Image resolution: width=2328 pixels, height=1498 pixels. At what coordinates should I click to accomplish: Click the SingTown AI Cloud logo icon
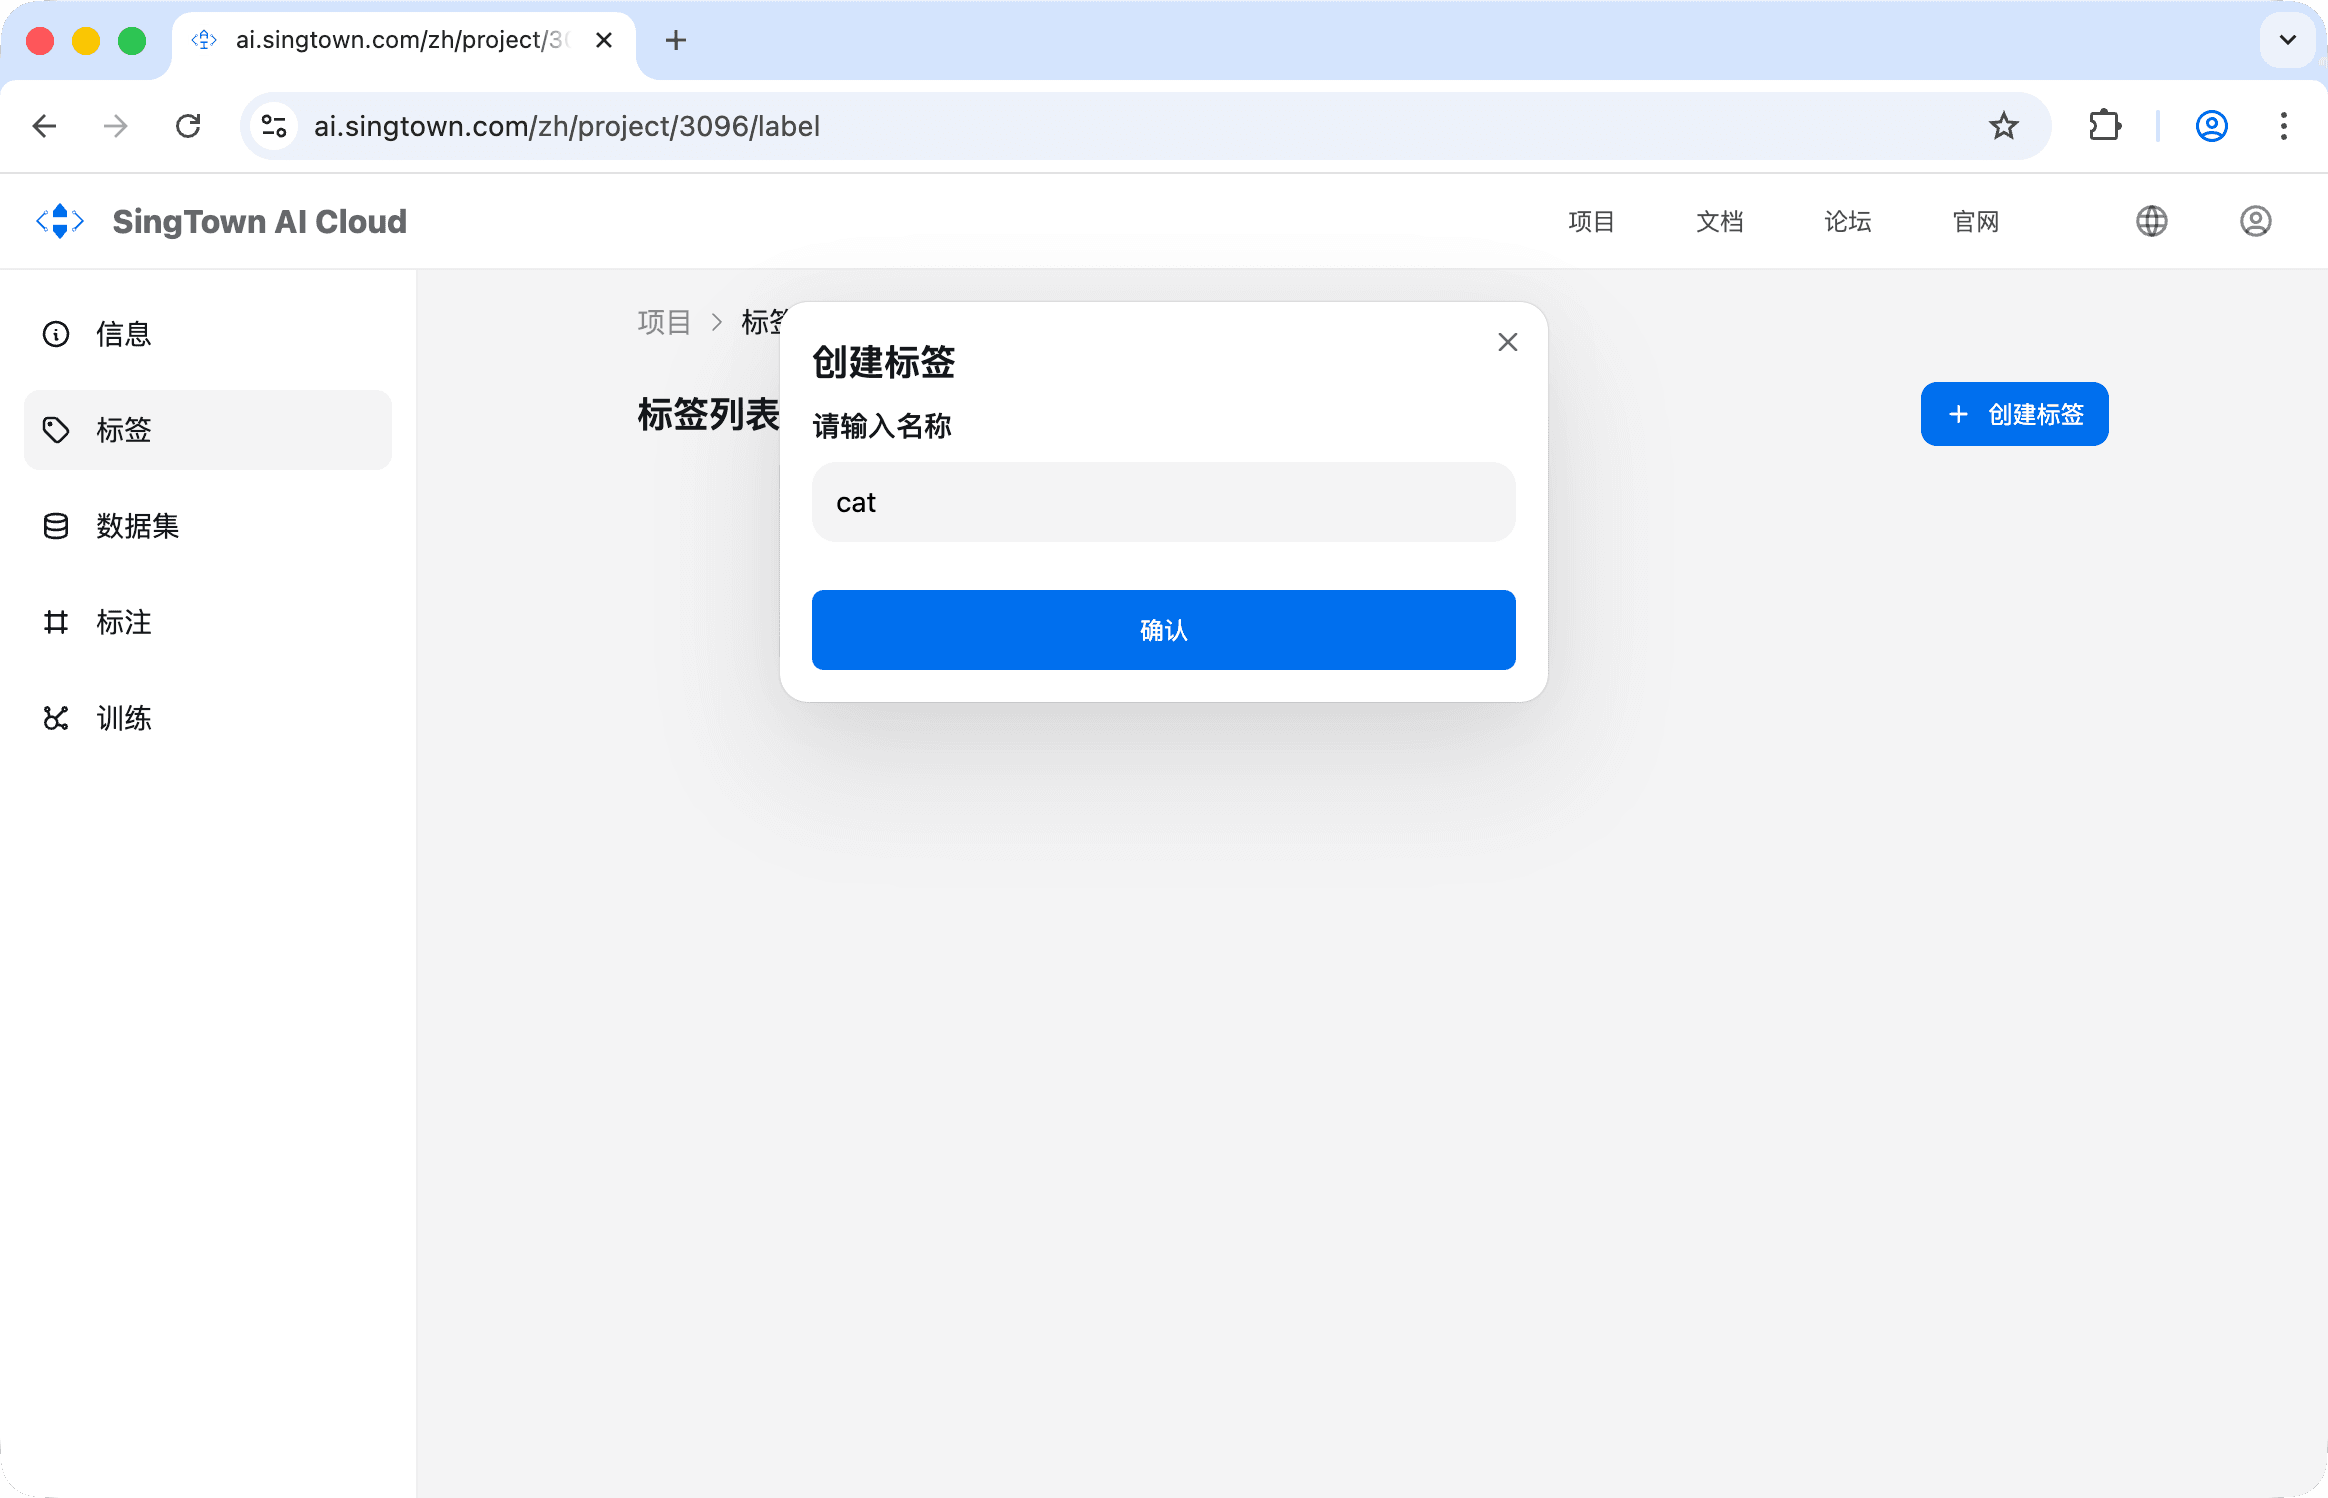(60, 221)
